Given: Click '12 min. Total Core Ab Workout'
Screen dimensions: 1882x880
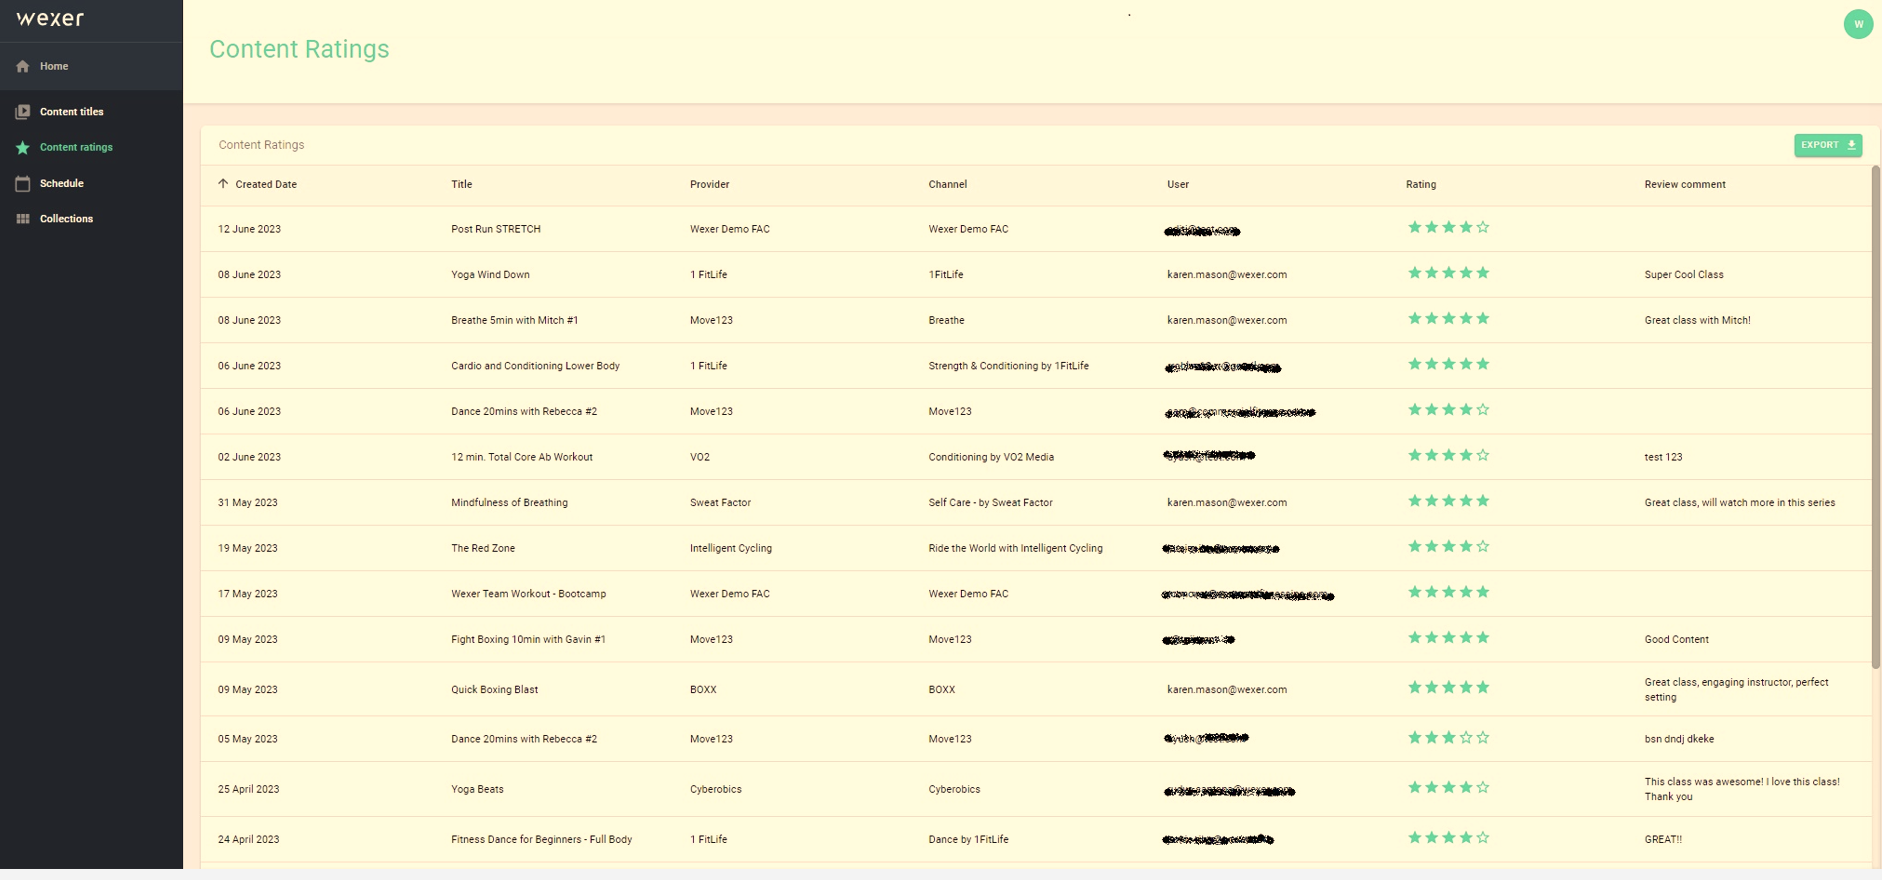Looking at the screenshot, I should point(521,457).
